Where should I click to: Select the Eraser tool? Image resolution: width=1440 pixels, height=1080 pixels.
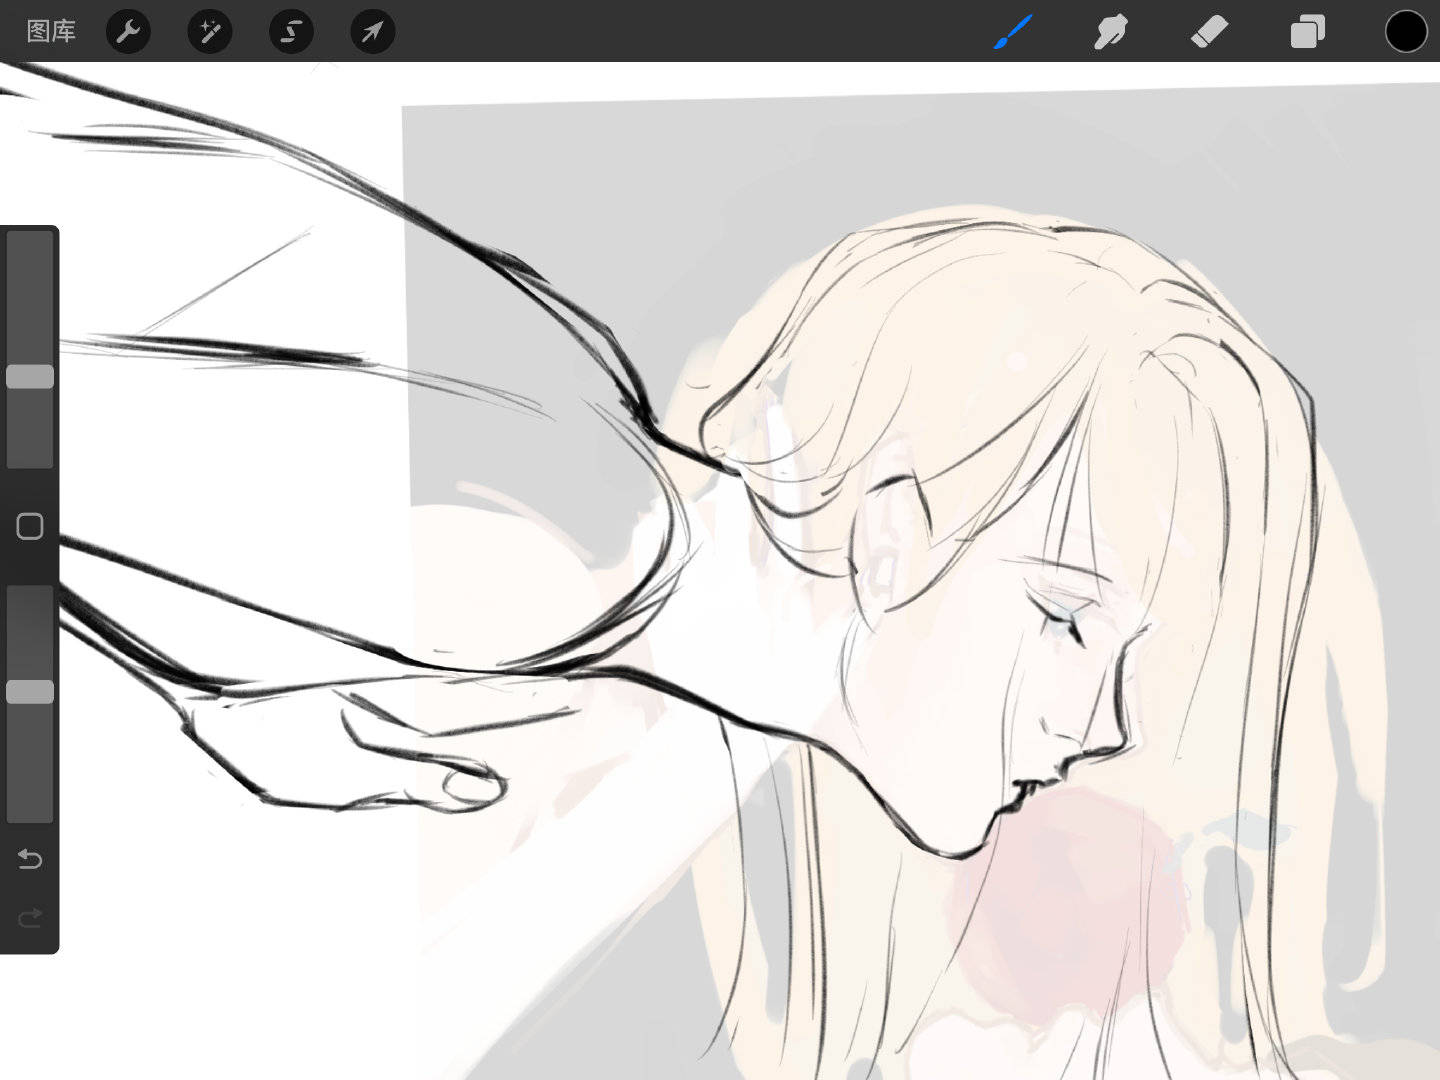coord(1209,32)
